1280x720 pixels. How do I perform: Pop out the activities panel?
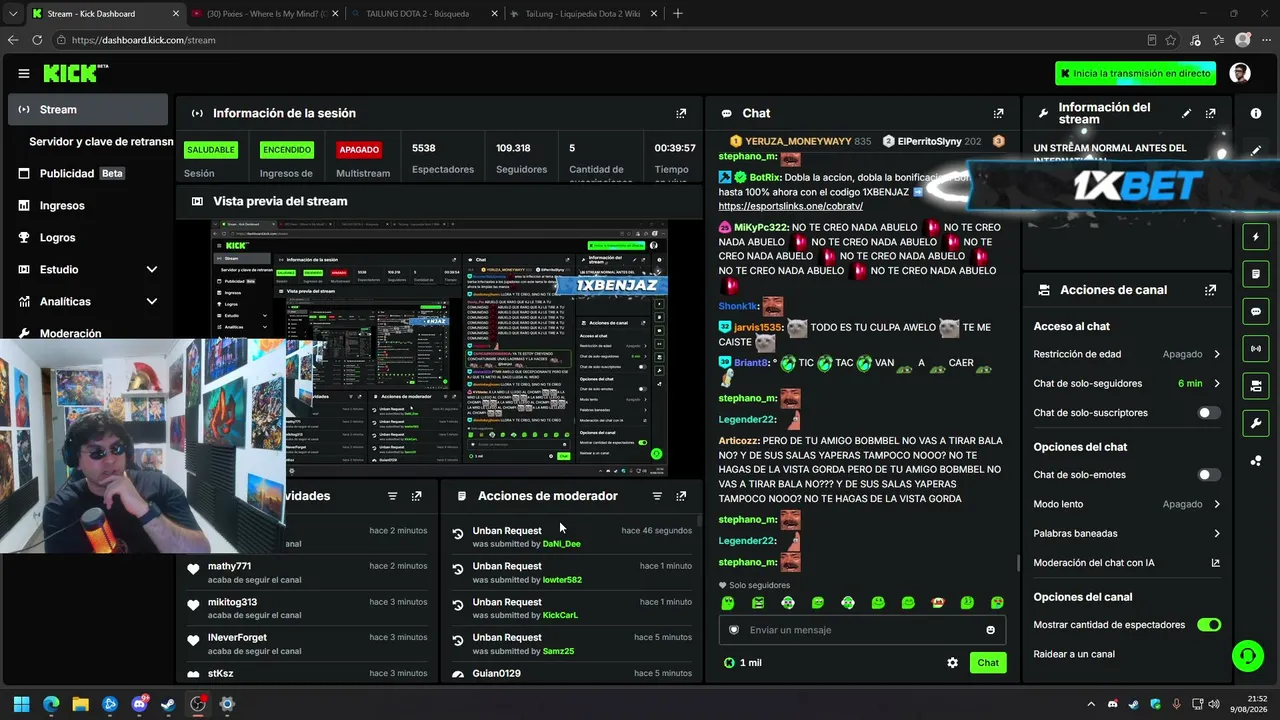click(417, 496)
